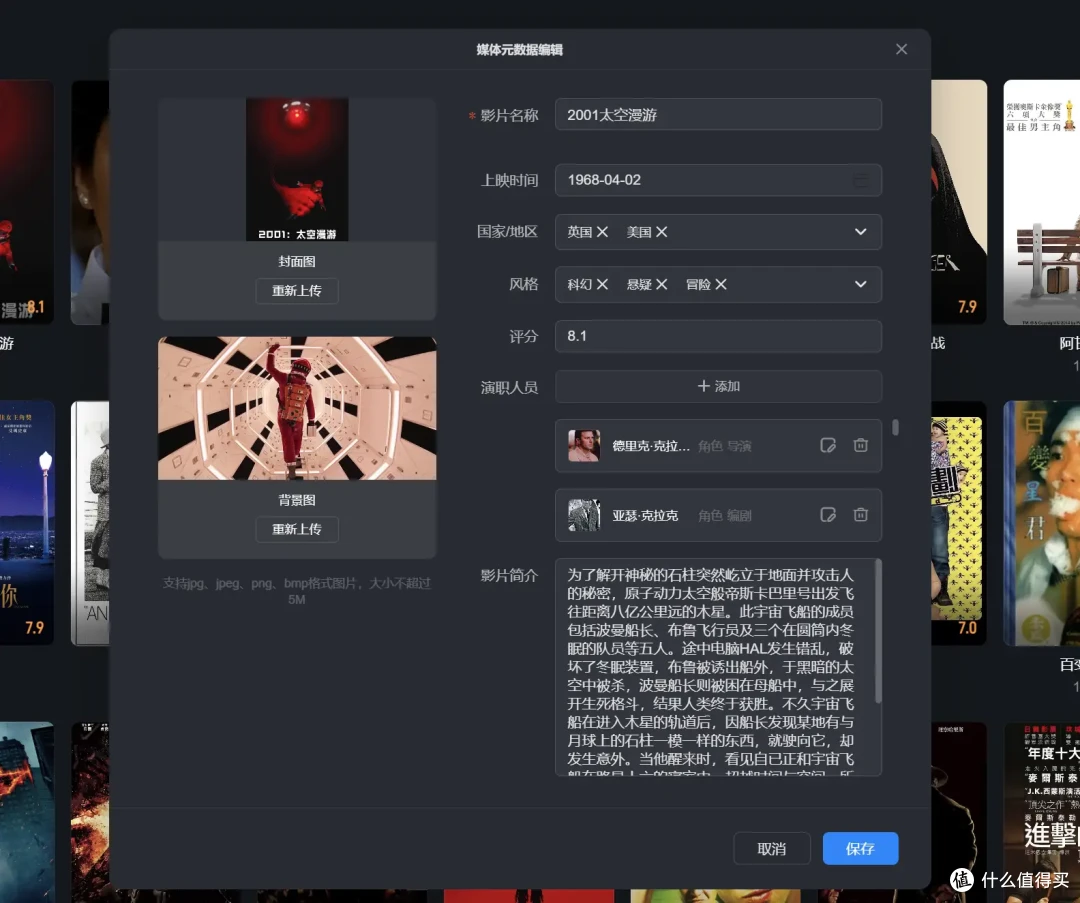
Task: Click the synopsis text area scrollbar
Action: 878,632
